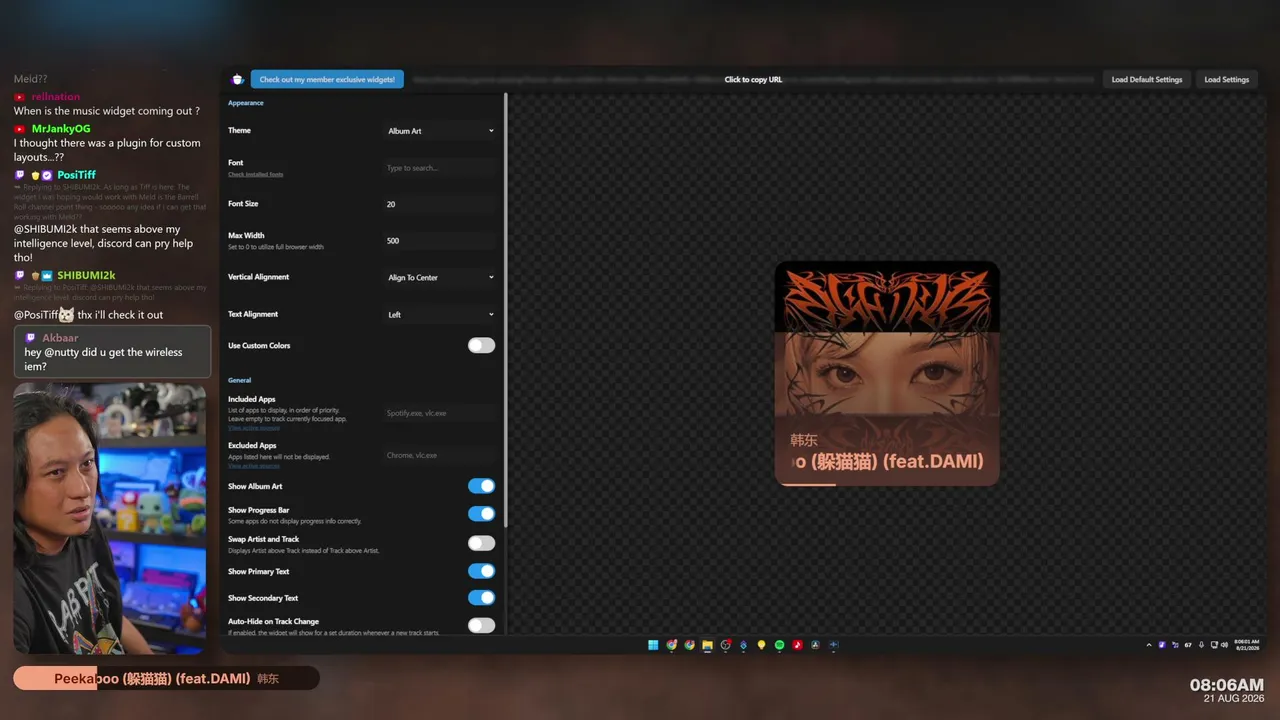1280x720 pixels.
Task: Click to copy the widget URL
Action: [x=753, y=79]
